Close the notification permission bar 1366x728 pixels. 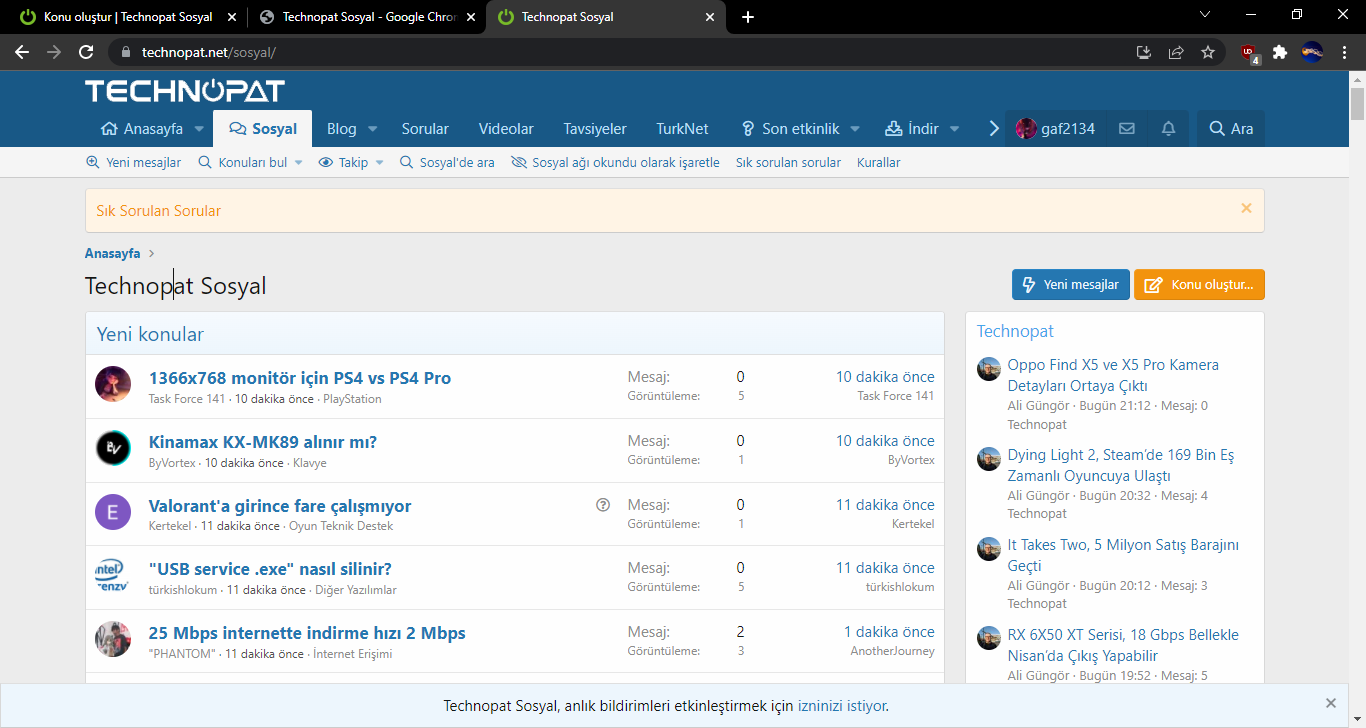tap(1331, 703)
